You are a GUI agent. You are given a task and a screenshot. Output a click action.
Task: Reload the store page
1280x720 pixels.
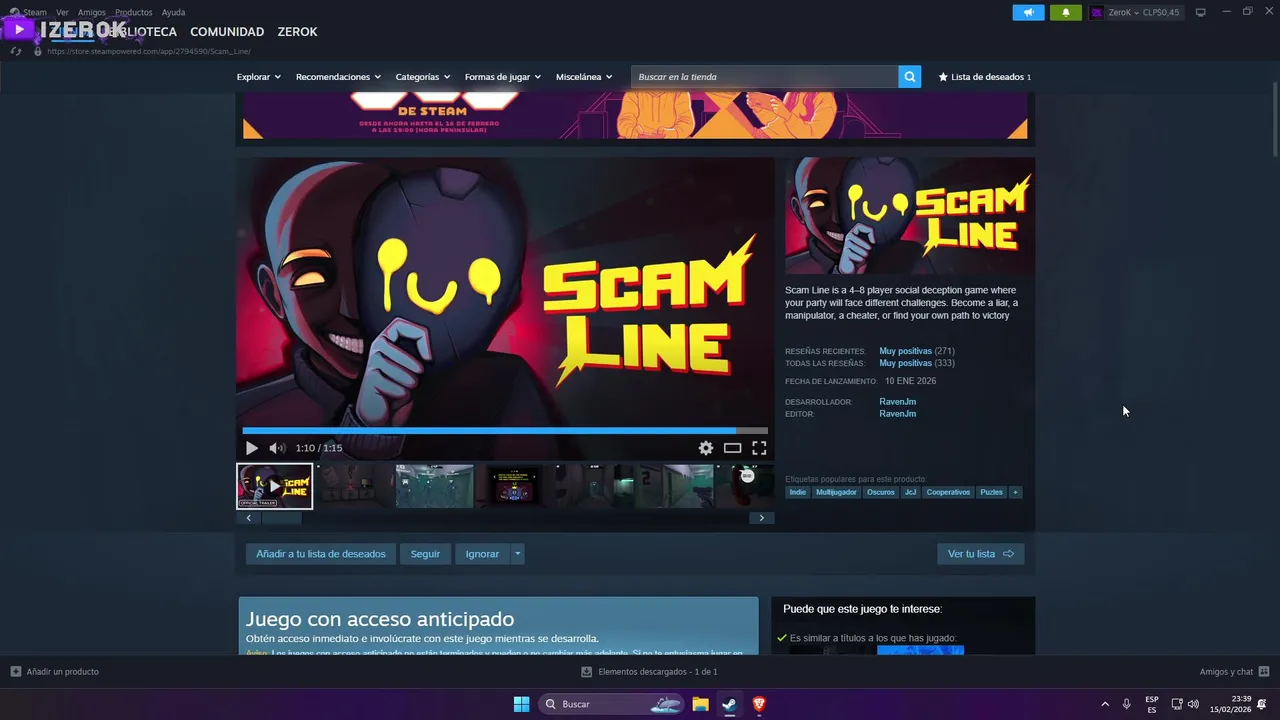point(16,51)
